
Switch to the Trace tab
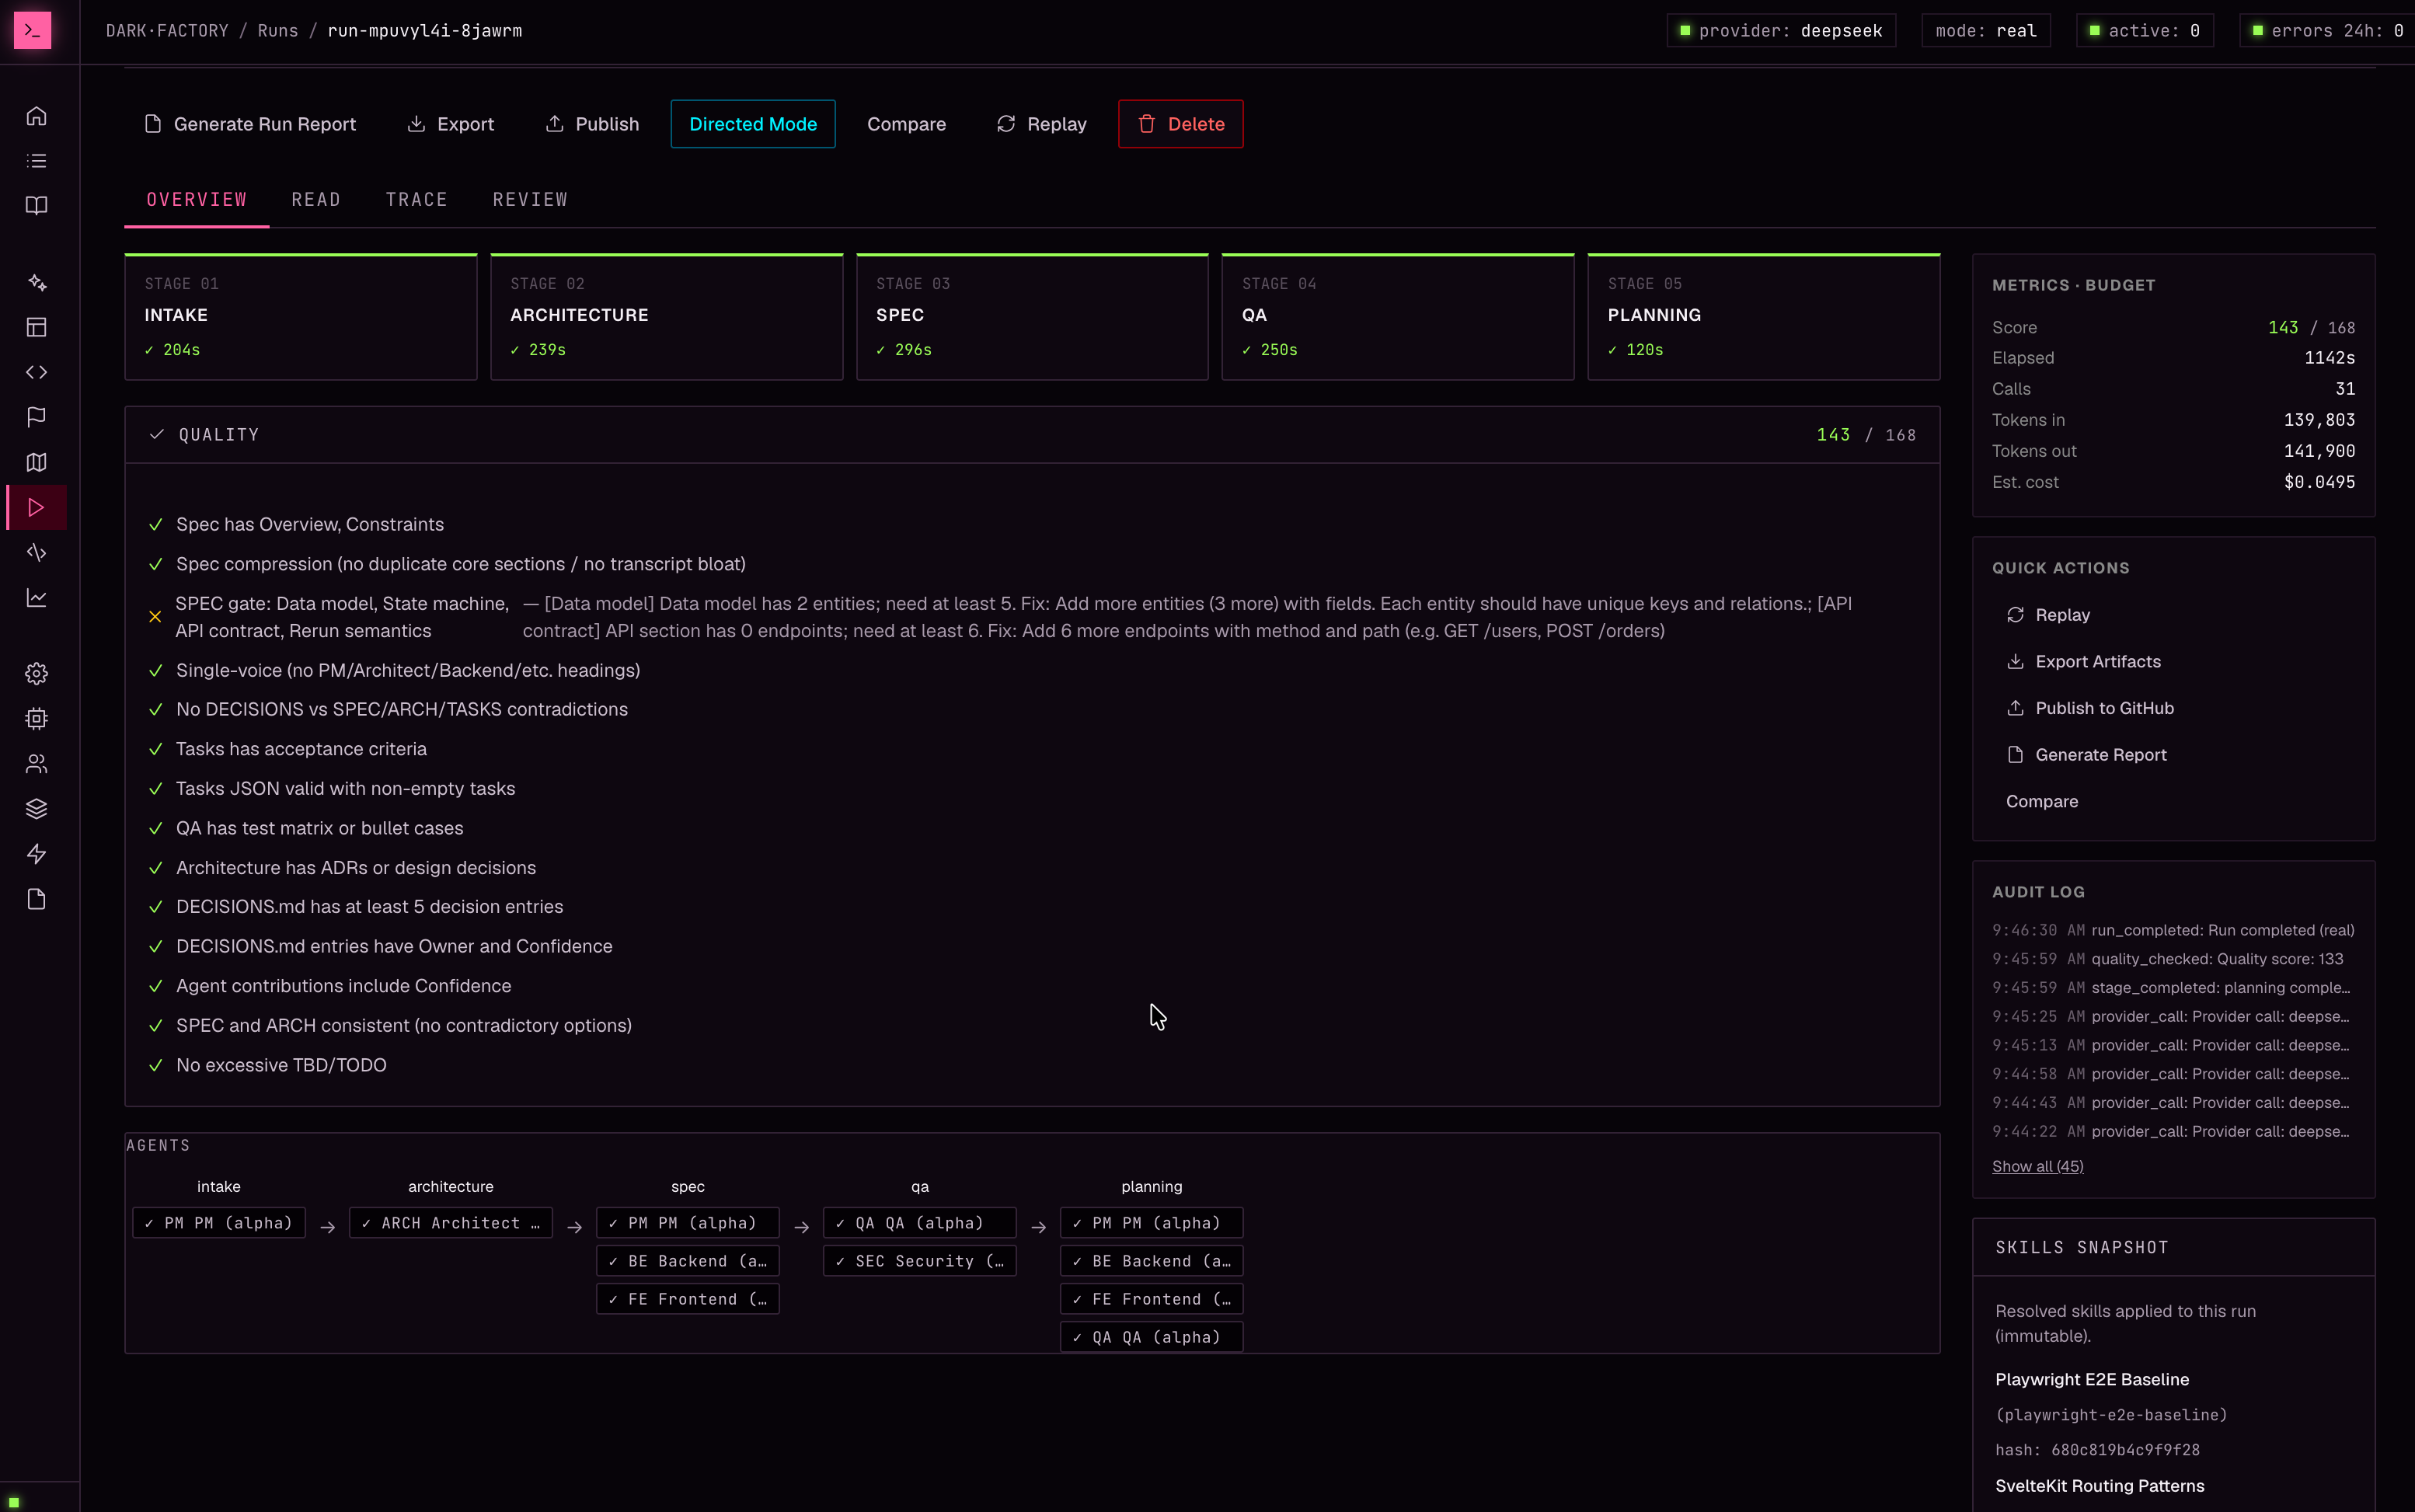pyautogui.click(x=417, y=200)
